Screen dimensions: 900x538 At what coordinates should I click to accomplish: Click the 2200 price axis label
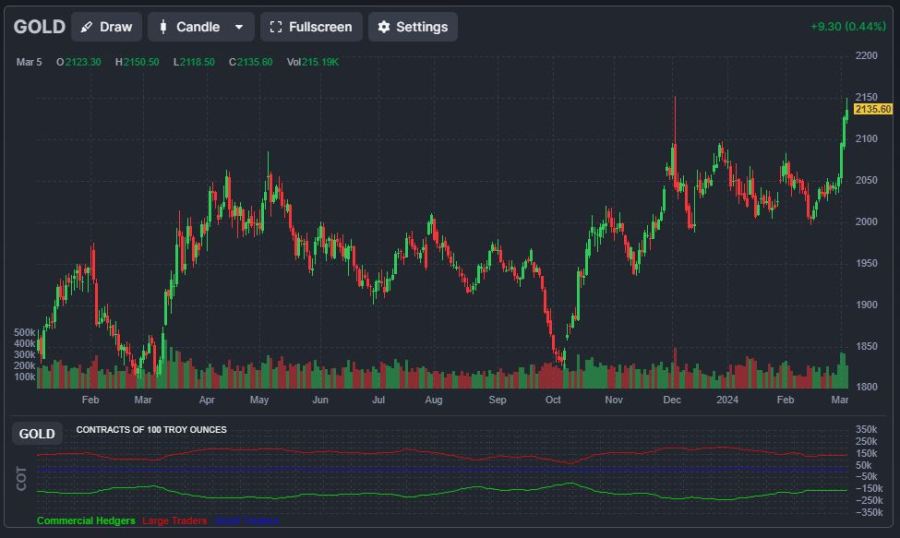pos(867,55)
